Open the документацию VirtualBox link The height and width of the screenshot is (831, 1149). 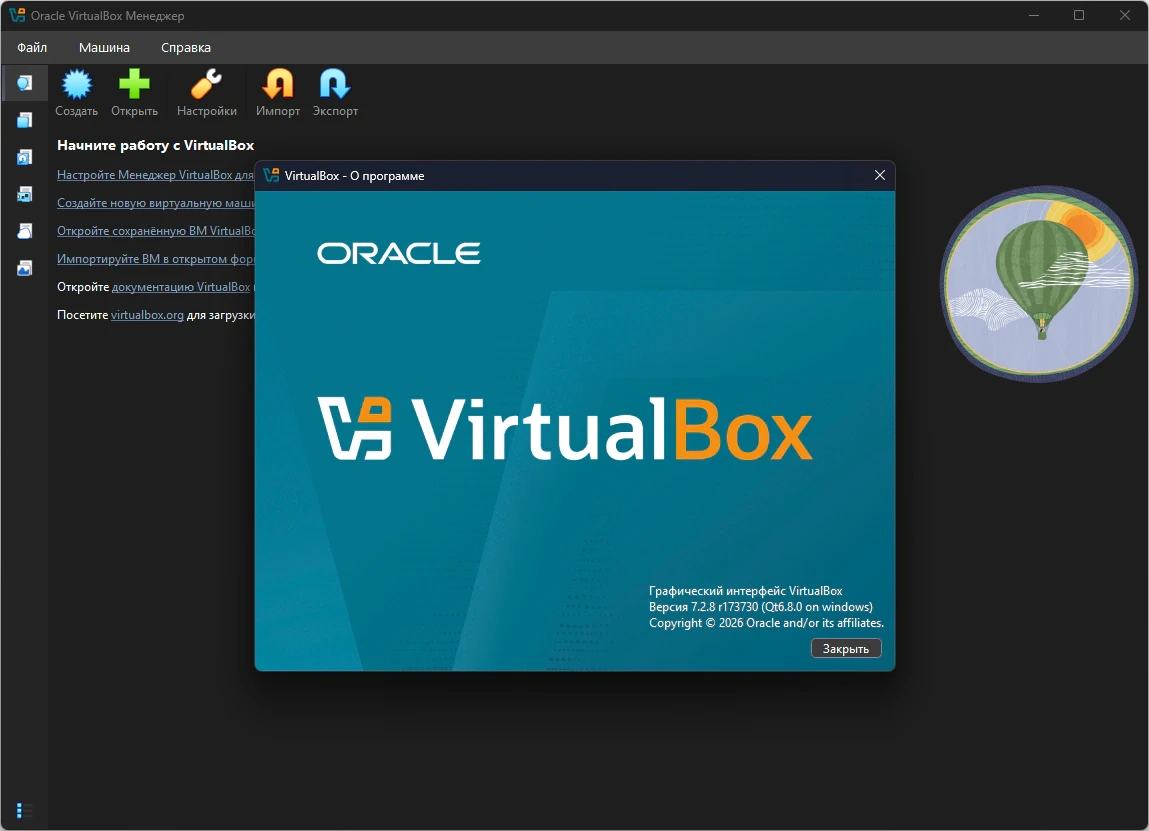(181, 287)
